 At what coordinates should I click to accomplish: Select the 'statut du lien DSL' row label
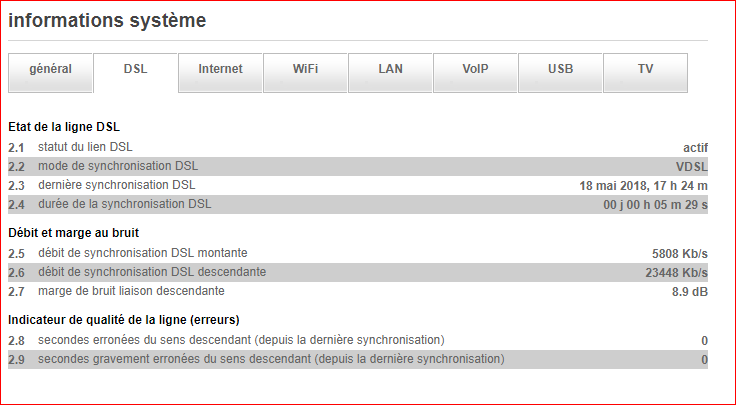click(x=85, y=147)
